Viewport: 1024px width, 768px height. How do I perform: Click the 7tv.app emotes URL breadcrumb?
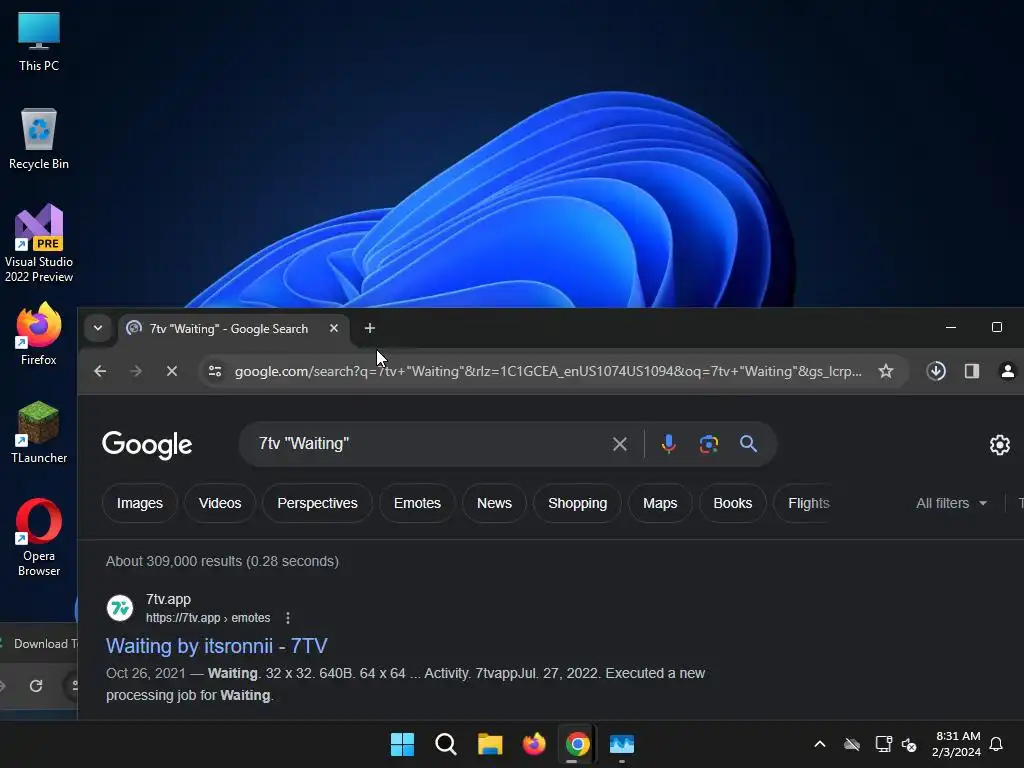(208, 618)
